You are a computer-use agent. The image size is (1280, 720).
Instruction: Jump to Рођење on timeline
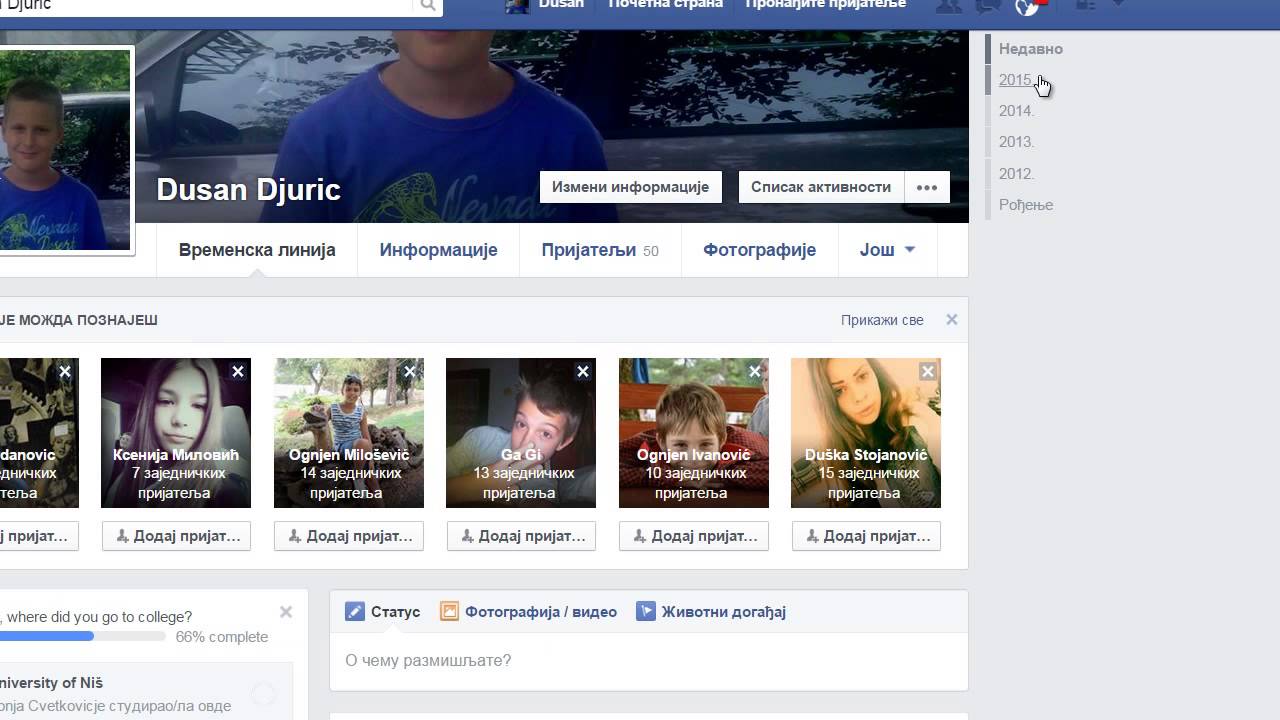click(1026, 205)
